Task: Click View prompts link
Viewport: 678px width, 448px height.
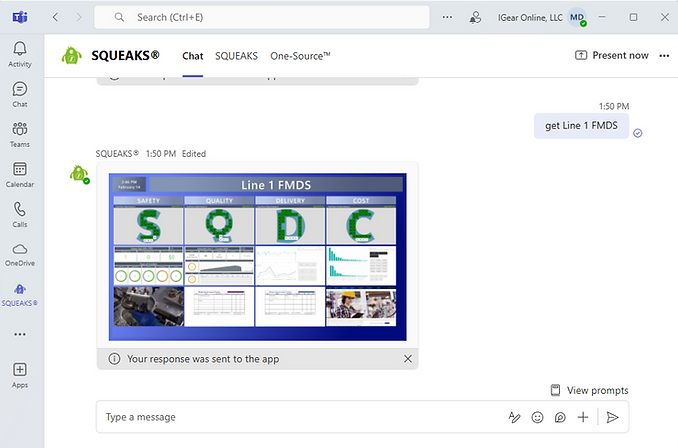Action: tap(589, 390)
